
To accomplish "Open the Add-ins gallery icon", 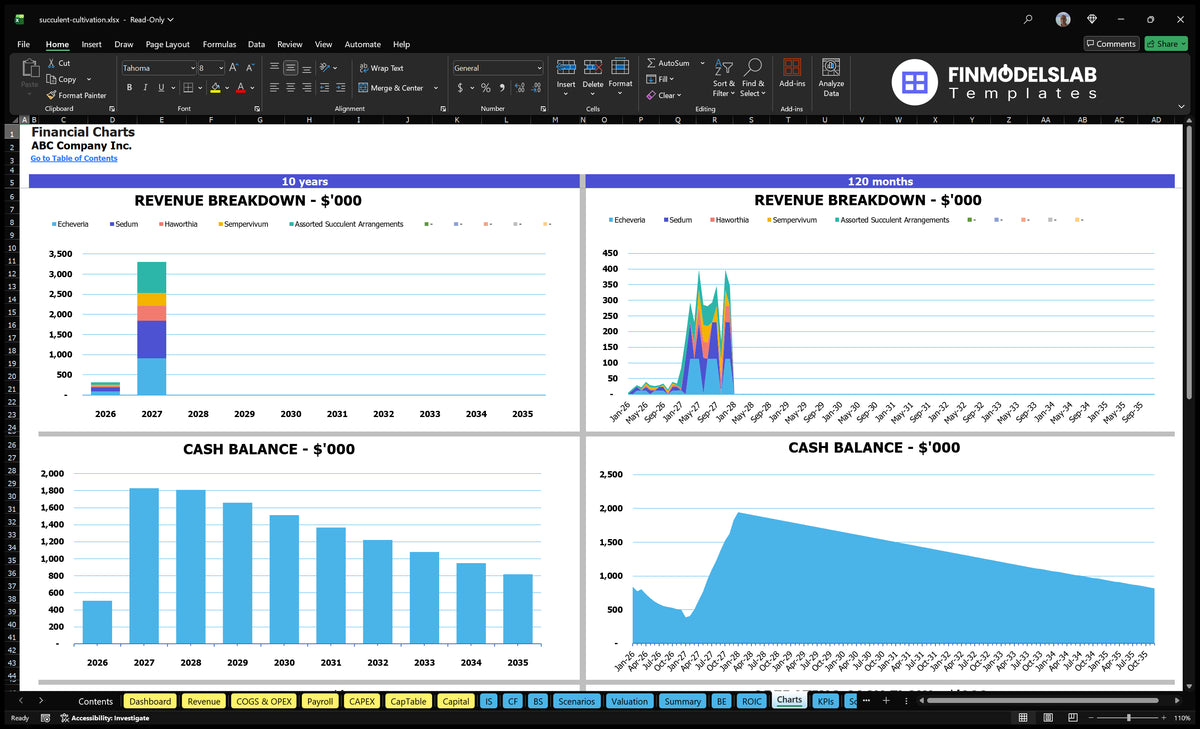I will tap(792, 67).
